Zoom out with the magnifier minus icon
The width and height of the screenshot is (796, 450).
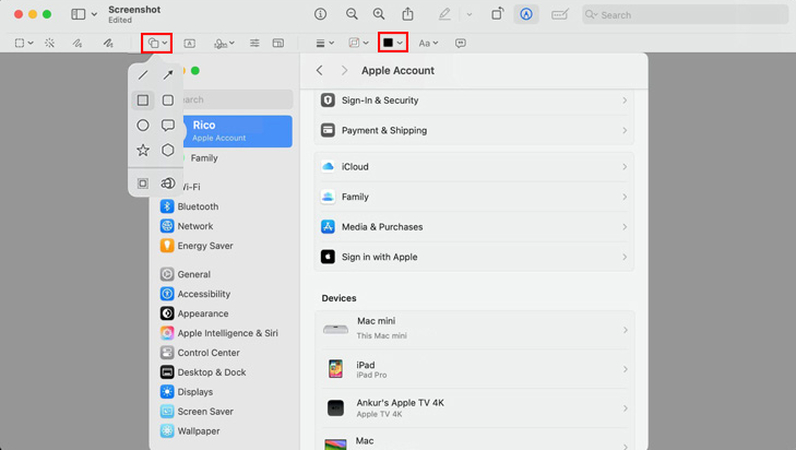tap(352, 14)
